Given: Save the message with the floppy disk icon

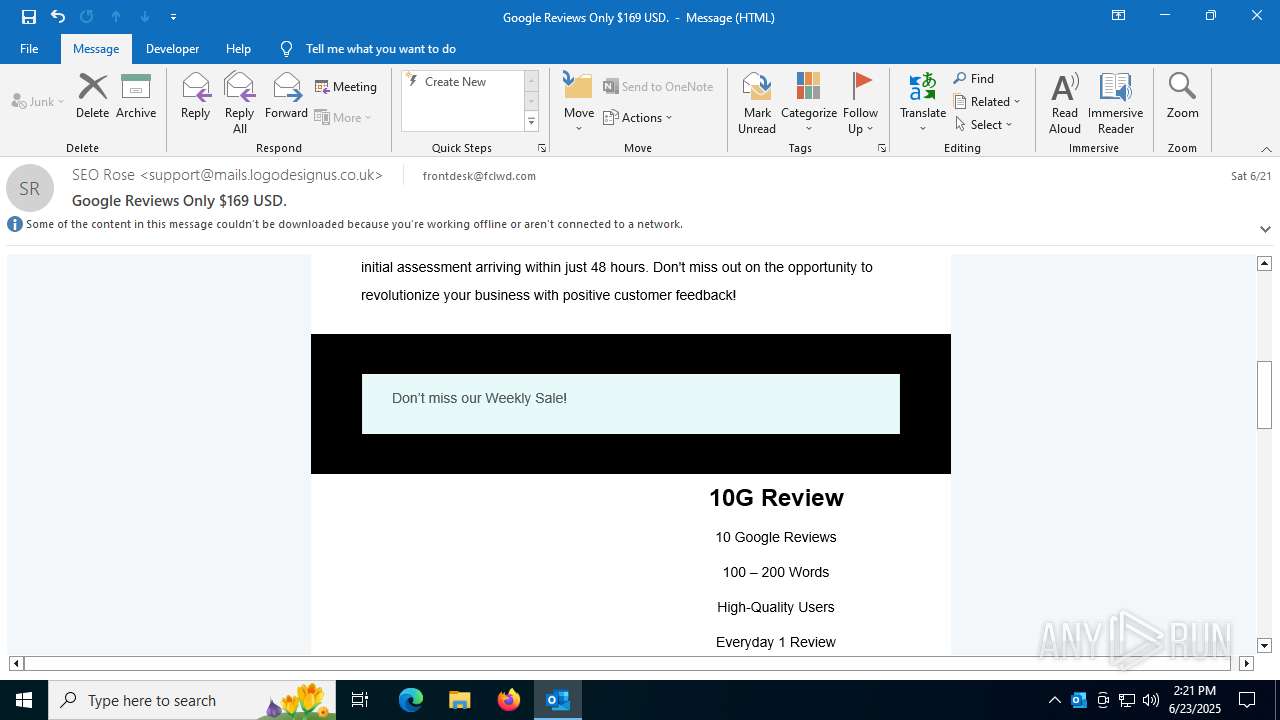Looking at the screenshot, I should (x=29, y=16).
